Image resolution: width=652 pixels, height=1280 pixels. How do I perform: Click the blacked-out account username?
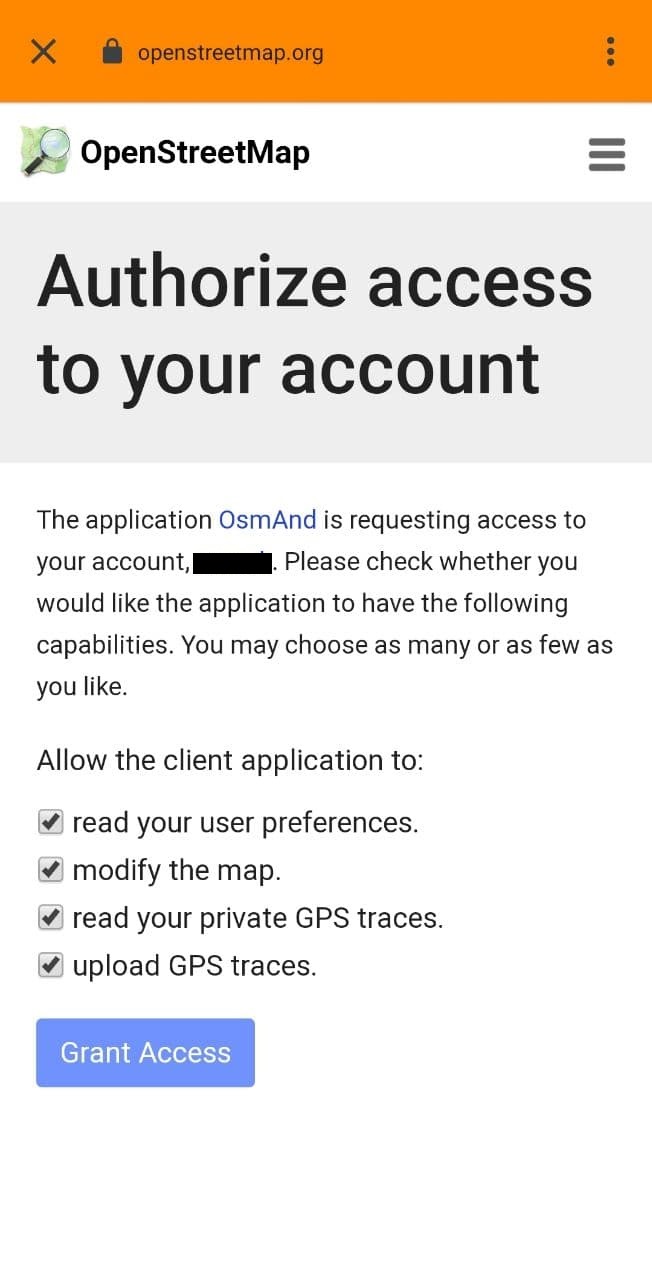(232, 562)
